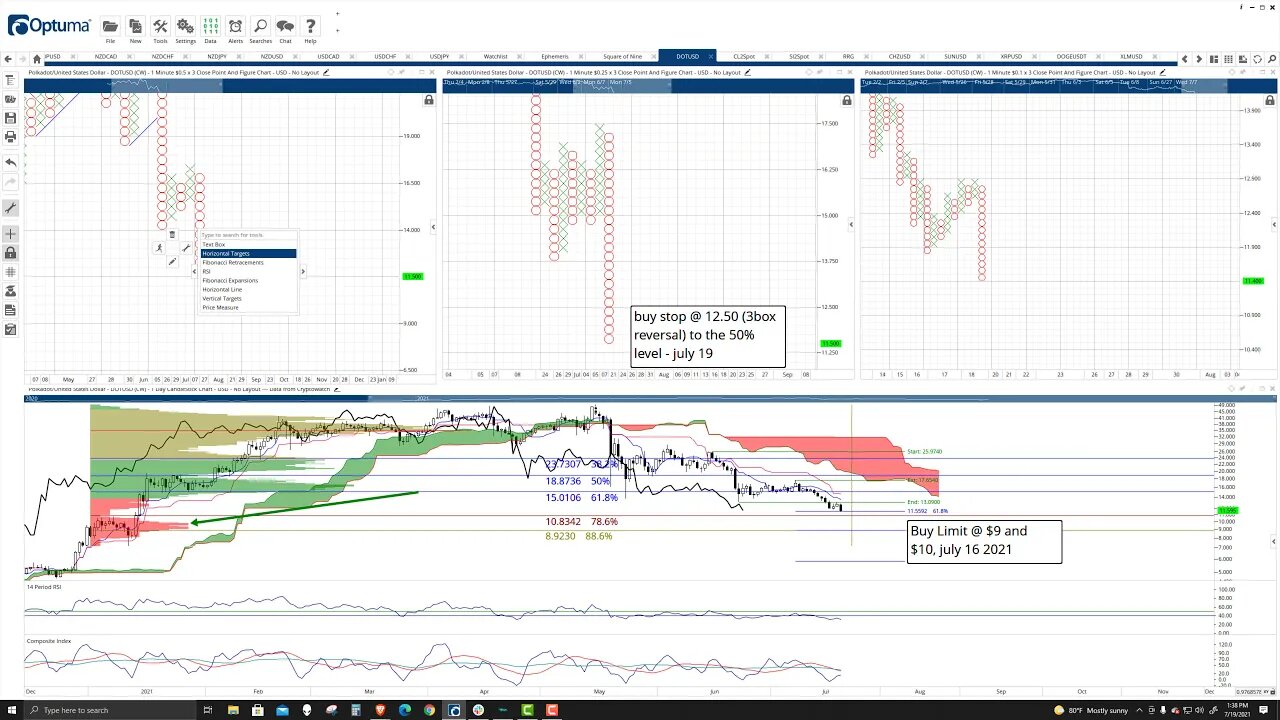Open the File menu icon
This screenshot has height=720, width=1280.
coord(110,26)
